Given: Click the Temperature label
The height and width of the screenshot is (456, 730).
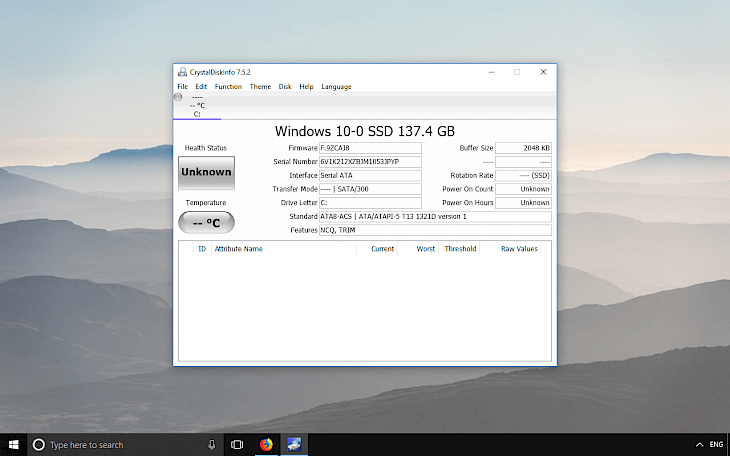Looking at the screenshot, I should [x=206, y=203].
